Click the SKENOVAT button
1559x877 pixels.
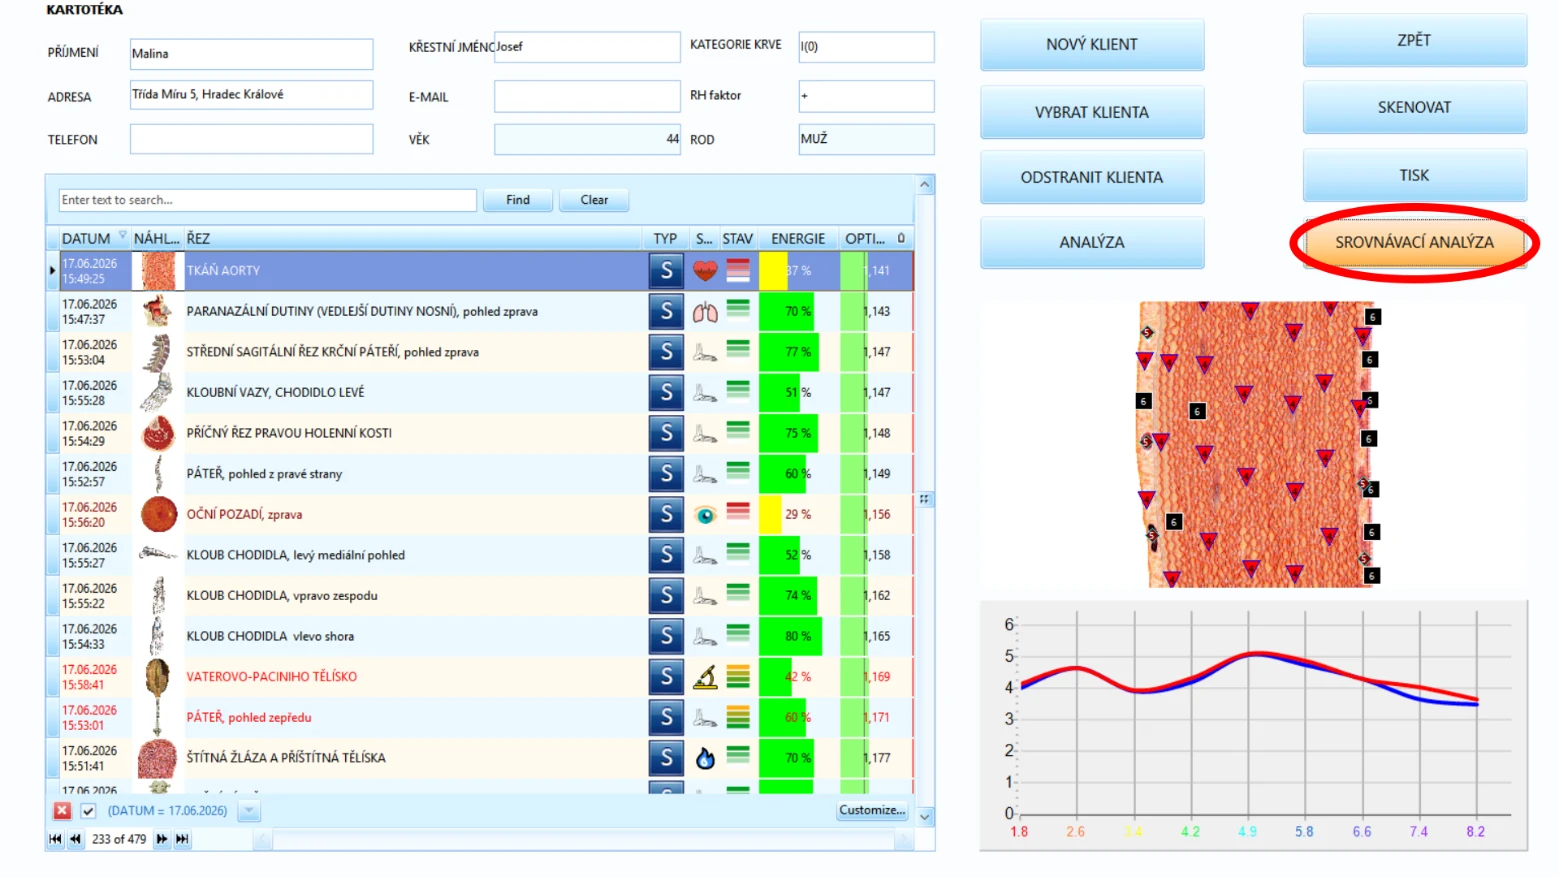(1414, 108)
